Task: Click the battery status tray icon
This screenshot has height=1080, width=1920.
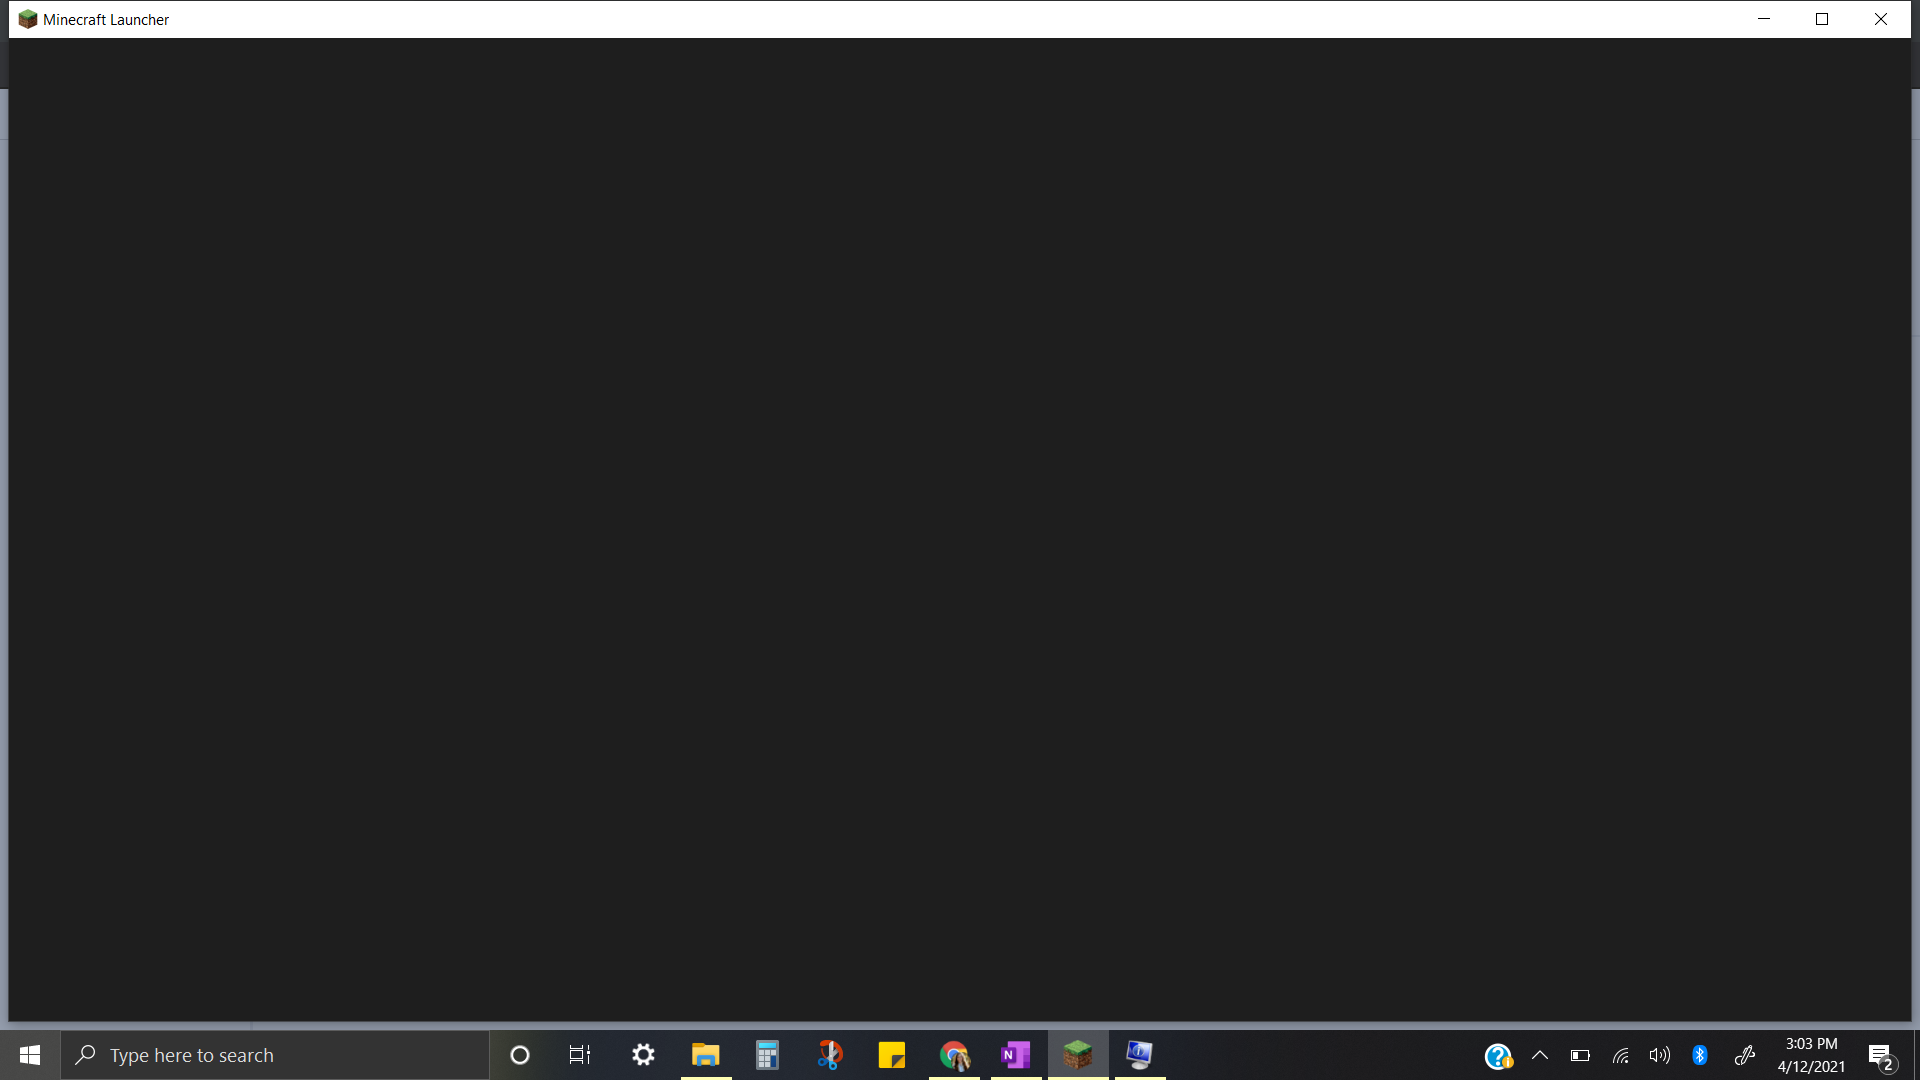Action: 1580,1055
